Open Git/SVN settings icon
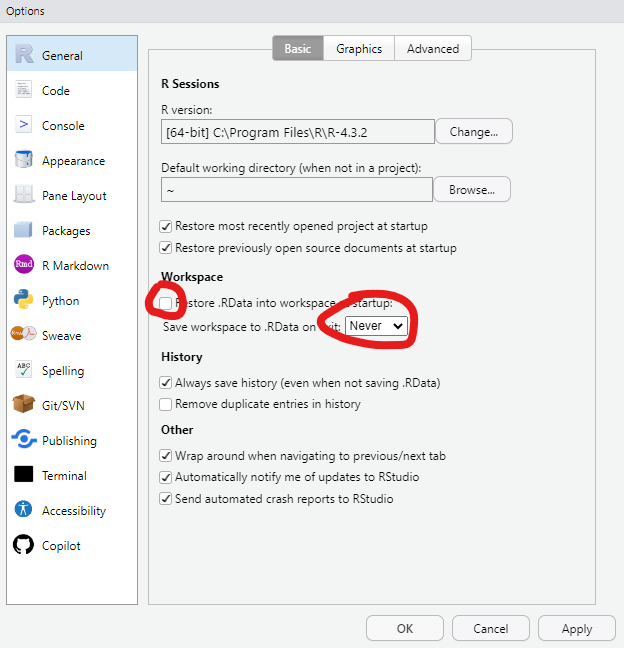This screenshot has height=648, width=624. coord(24,406)
